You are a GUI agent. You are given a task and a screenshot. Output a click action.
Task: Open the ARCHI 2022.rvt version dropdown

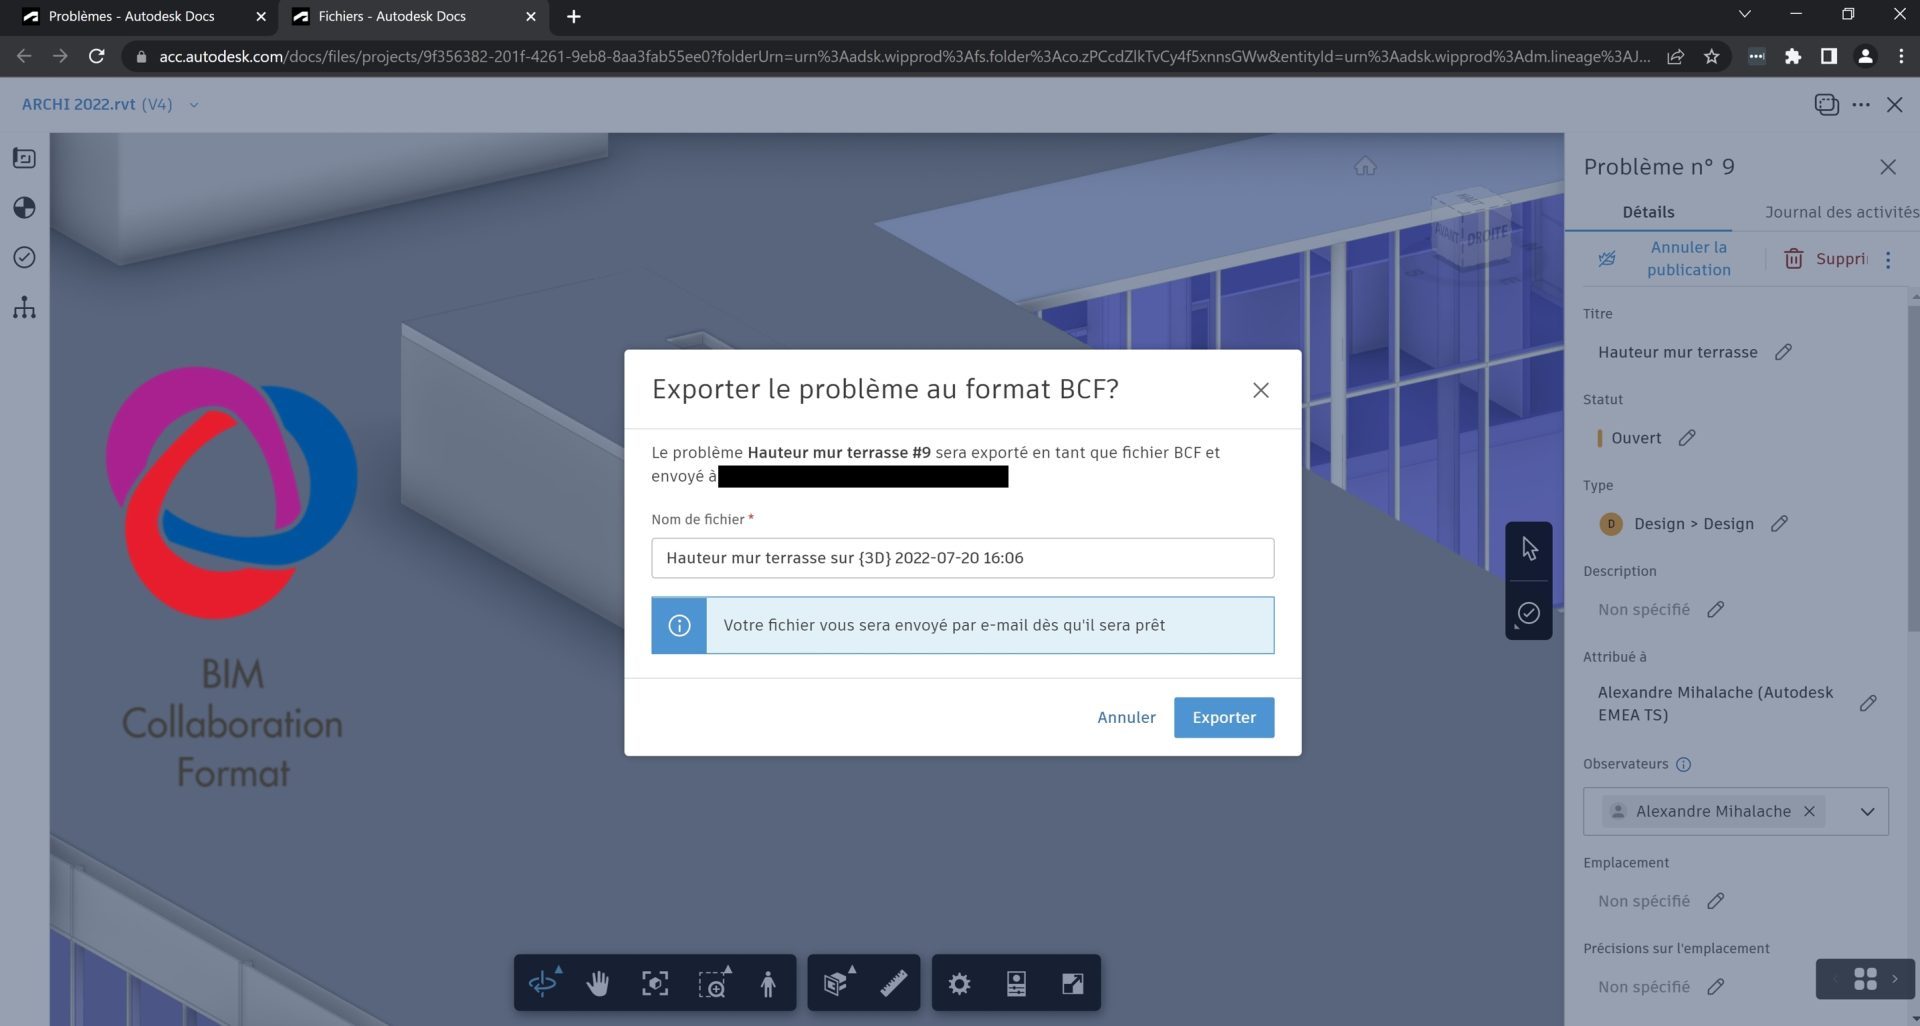(x=194, y=104)
